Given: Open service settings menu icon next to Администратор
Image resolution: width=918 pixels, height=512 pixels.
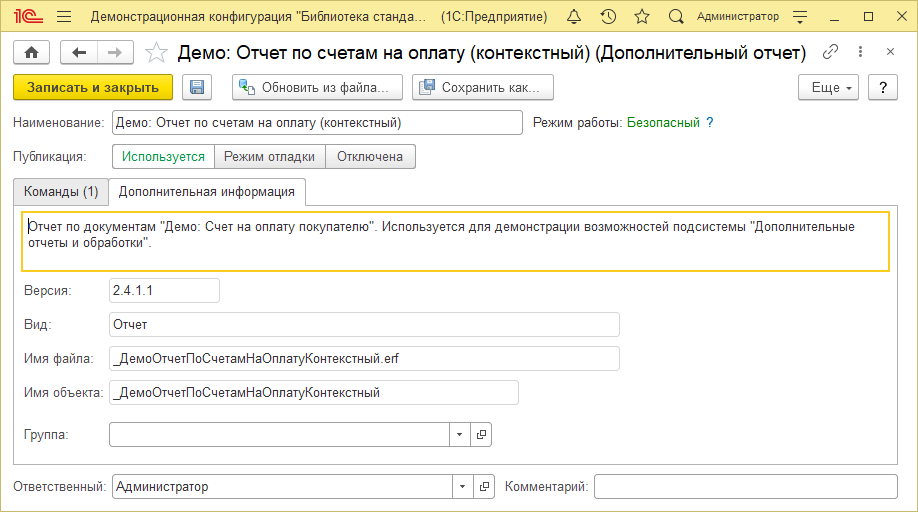Looking at the screenshot, I should point(800,16).
